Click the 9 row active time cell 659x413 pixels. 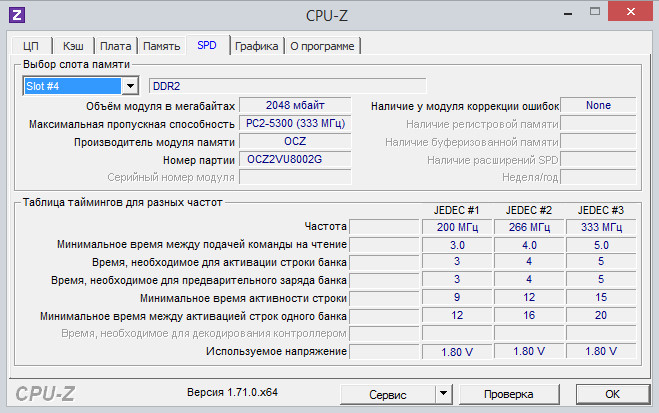click(457, 297)
